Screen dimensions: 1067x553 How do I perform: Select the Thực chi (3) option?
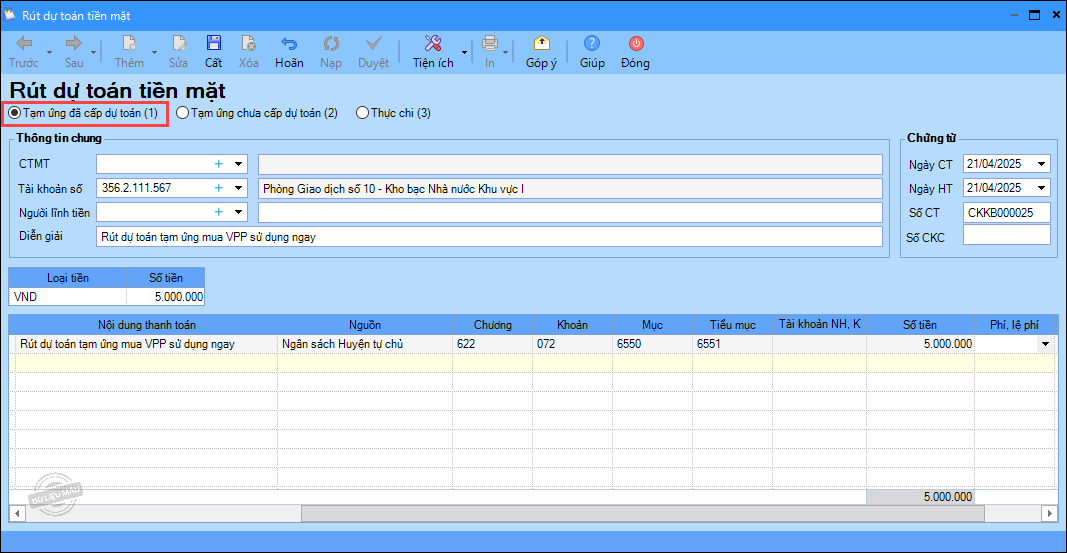(393, 113)
